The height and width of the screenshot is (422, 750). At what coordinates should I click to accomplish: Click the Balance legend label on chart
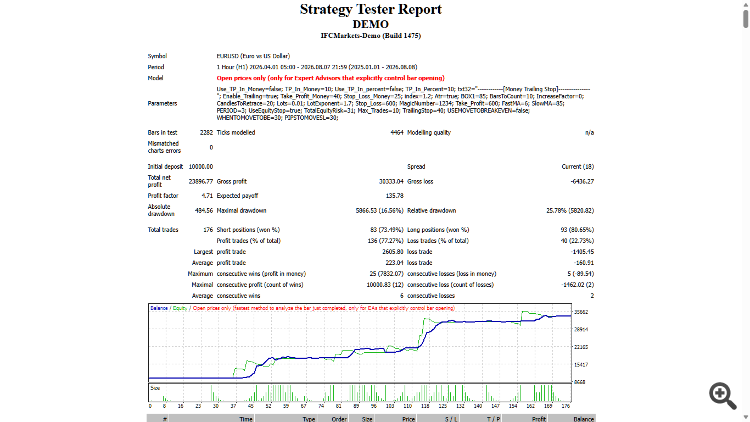159,308
